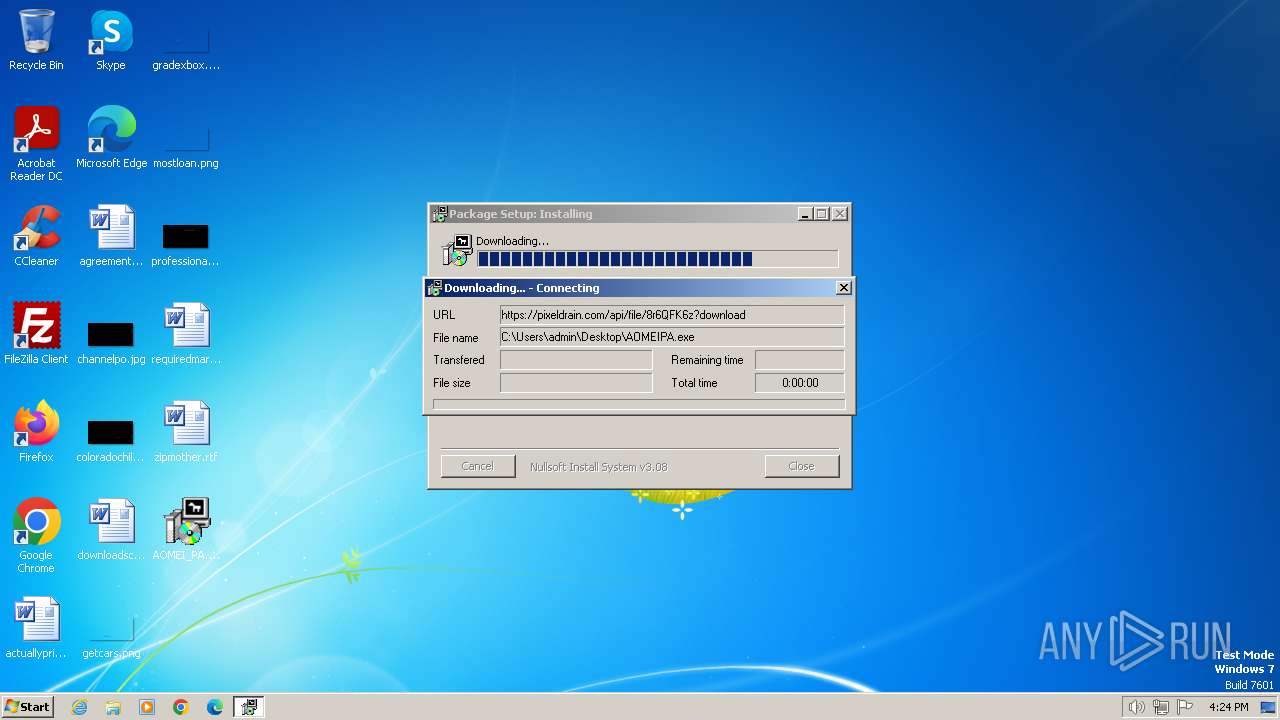This screenshot has height=720, width=1280.
Task: Click the File size field
Action: pyautogui.click(x=576, y=383)
